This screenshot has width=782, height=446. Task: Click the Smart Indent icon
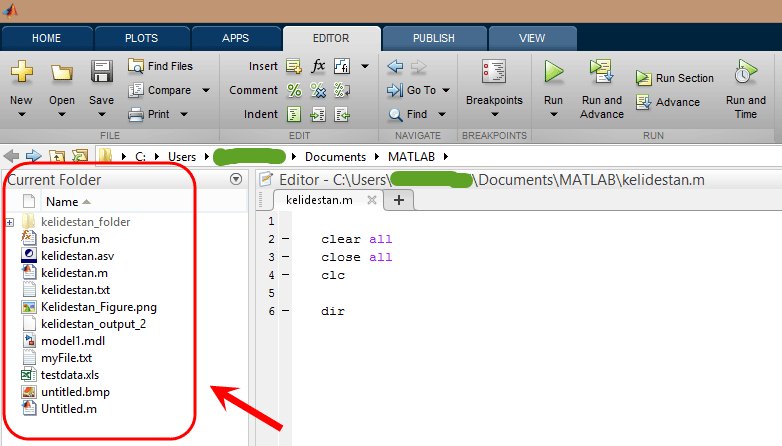point(294,114)
